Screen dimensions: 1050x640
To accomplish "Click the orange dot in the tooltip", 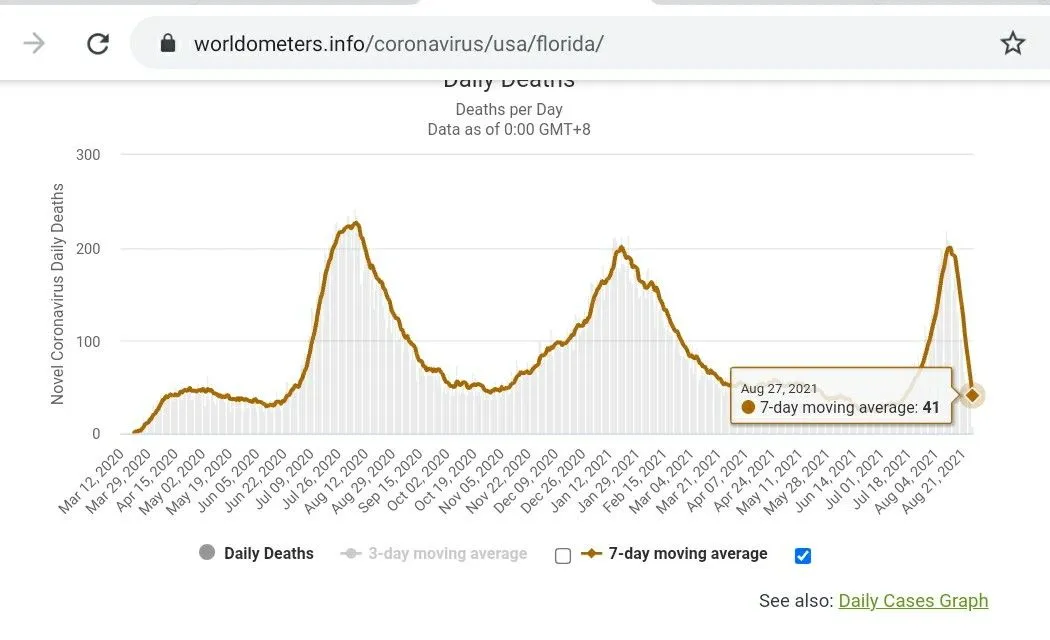I will [x=748, y=407].
